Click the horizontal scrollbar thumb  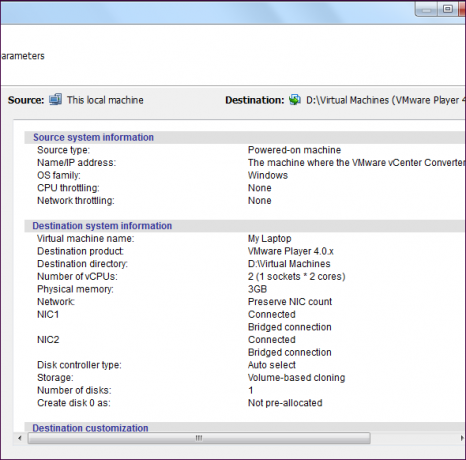(x=199, y=438)
